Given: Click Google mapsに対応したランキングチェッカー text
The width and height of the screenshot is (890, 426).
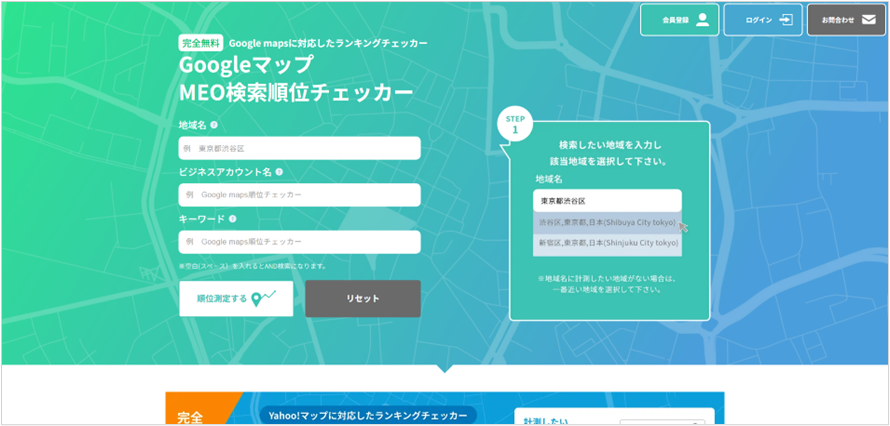Looking at the screenshot, I should (328, 43).
